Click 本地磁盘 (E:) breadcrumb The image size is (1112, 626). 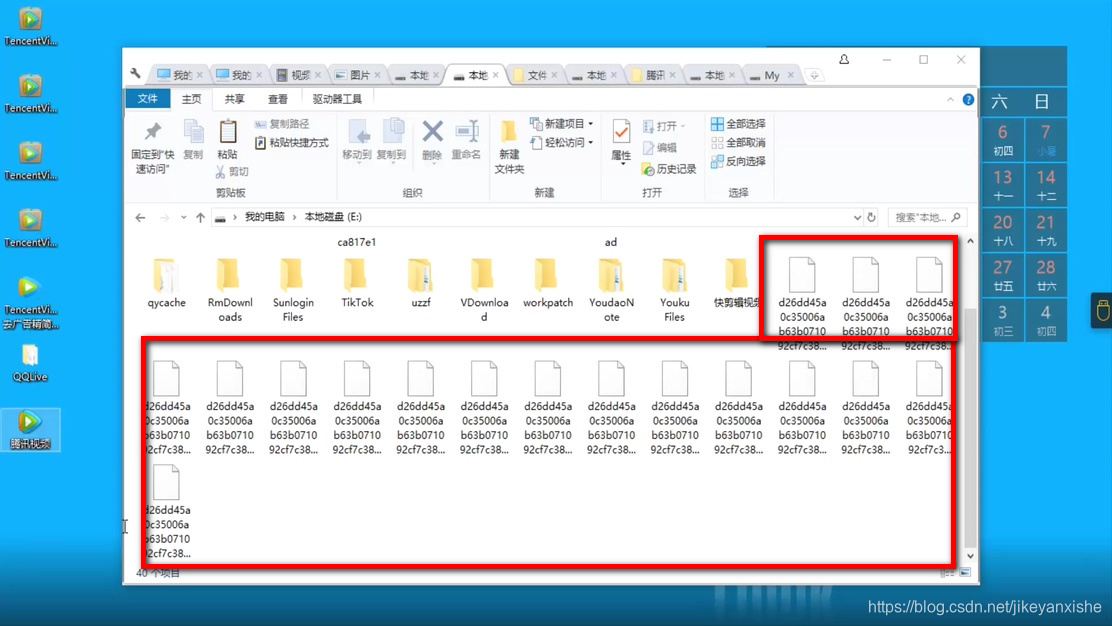point(333,217)
